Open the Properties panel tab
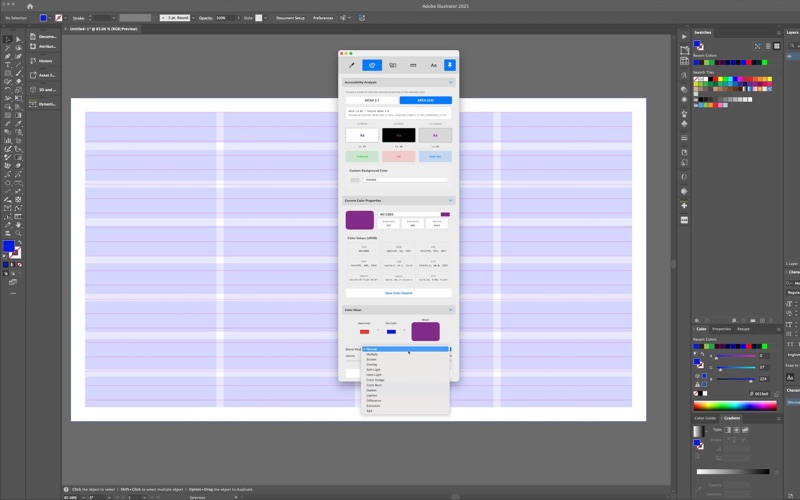This screenshot has height=500, width=800. click(x=721, y=329)
